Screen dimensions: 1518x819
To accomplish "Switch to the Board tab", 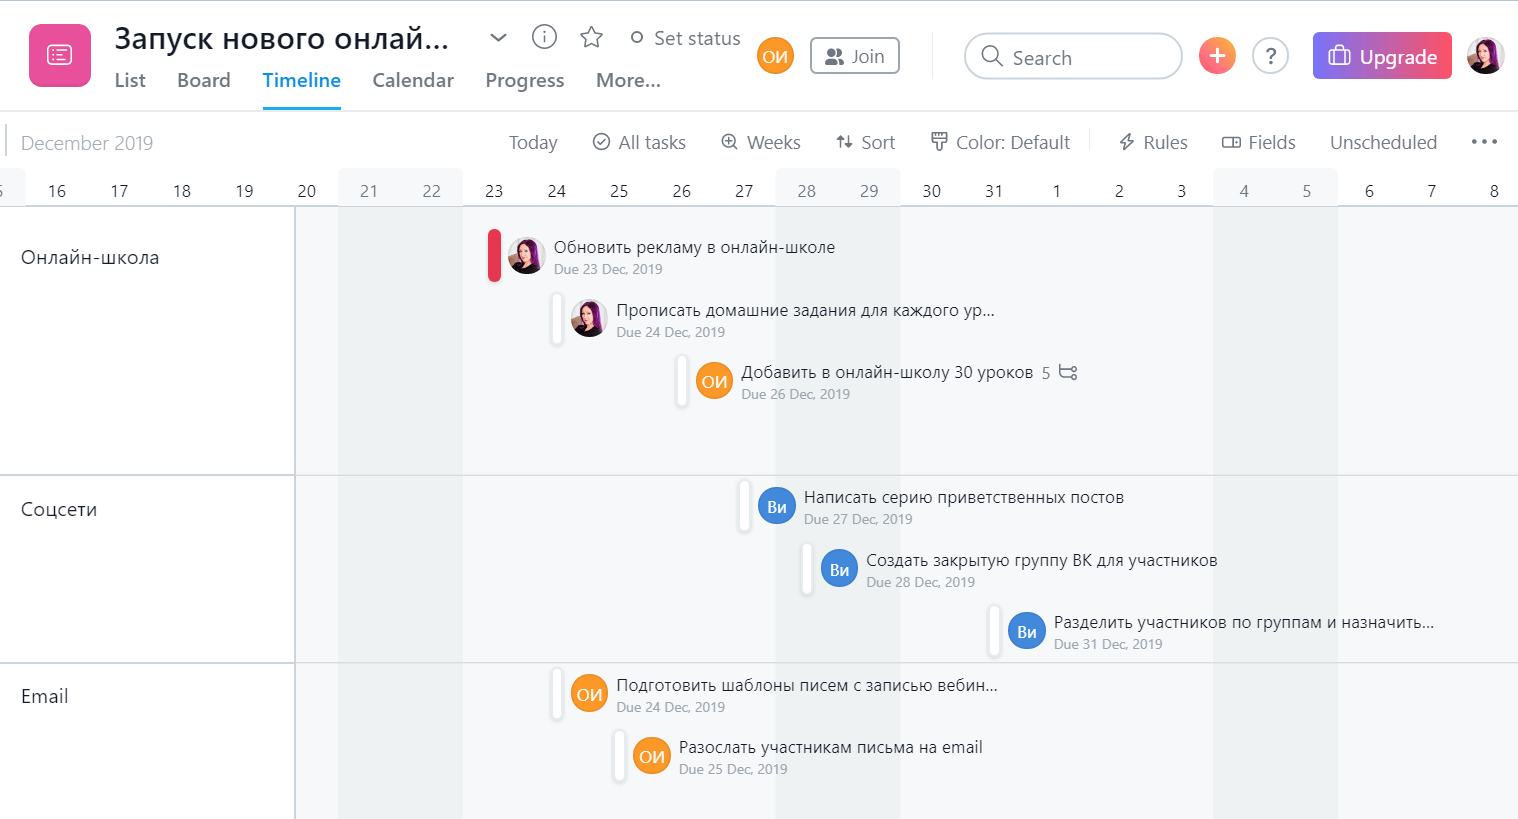I will [x=203, y=80].
